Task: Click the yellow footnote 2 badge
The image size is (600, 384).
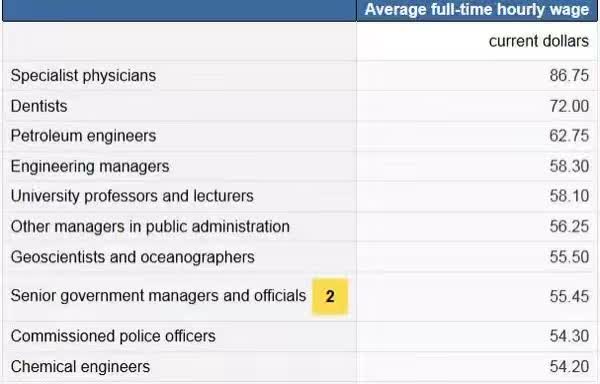Action: [330, 296]
